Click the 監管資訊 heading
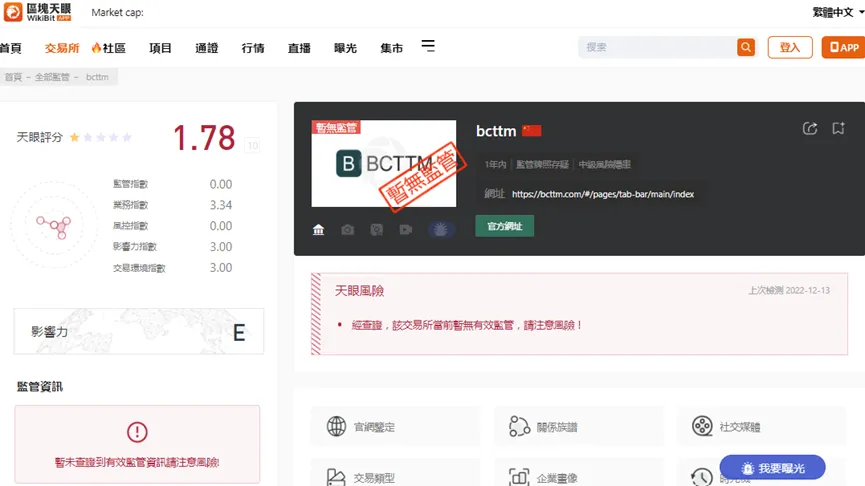Screen dimensions: 865x486 point(40,387)
